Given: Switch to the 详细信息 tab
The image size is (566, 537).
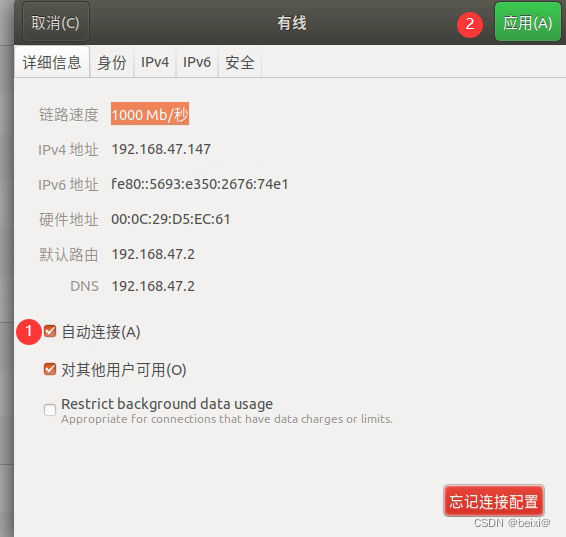Looking at the screenshot, I should tap(52, 62).
